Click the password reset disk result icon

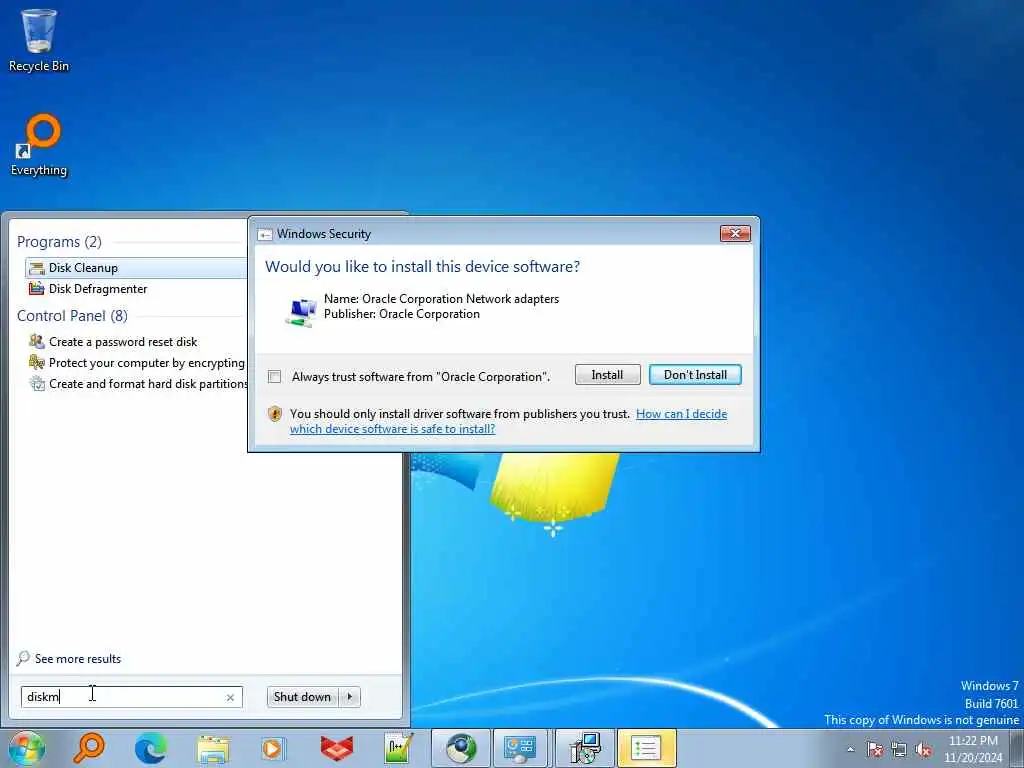click(37, 341)
